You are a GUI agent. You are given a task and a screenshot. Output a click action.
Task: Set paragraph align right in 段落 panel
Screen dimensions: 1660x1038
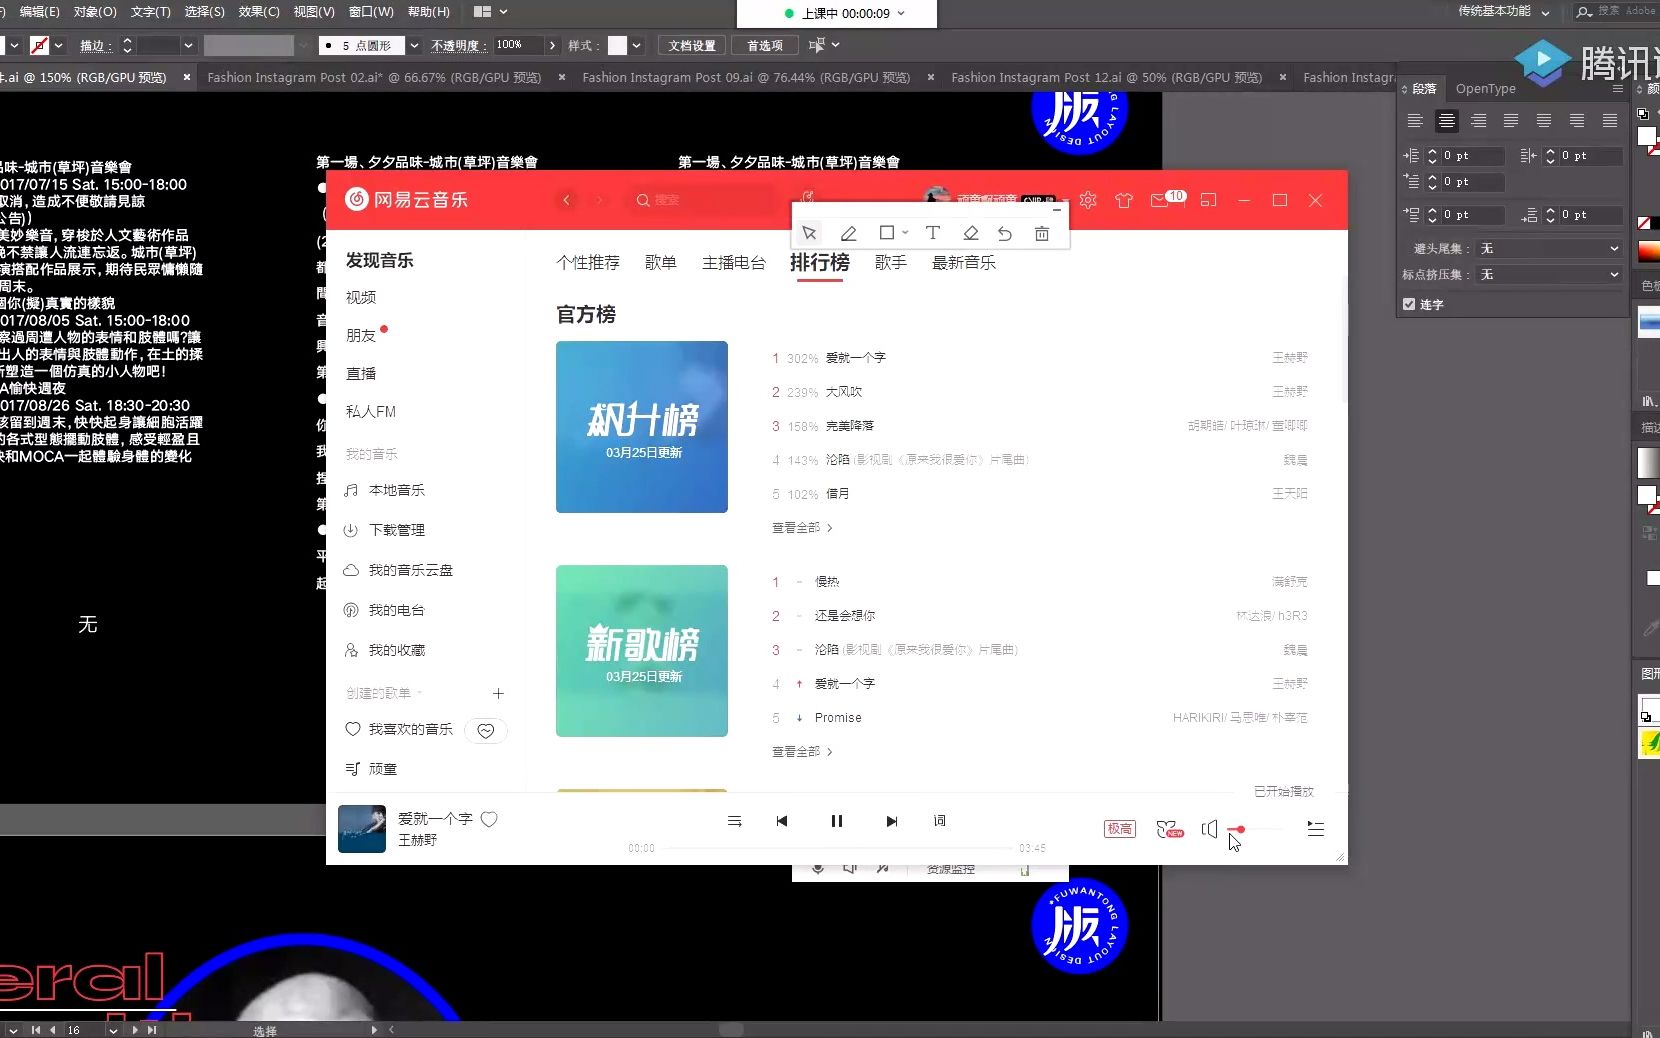pyautogui.click(x=1478, y=121)
